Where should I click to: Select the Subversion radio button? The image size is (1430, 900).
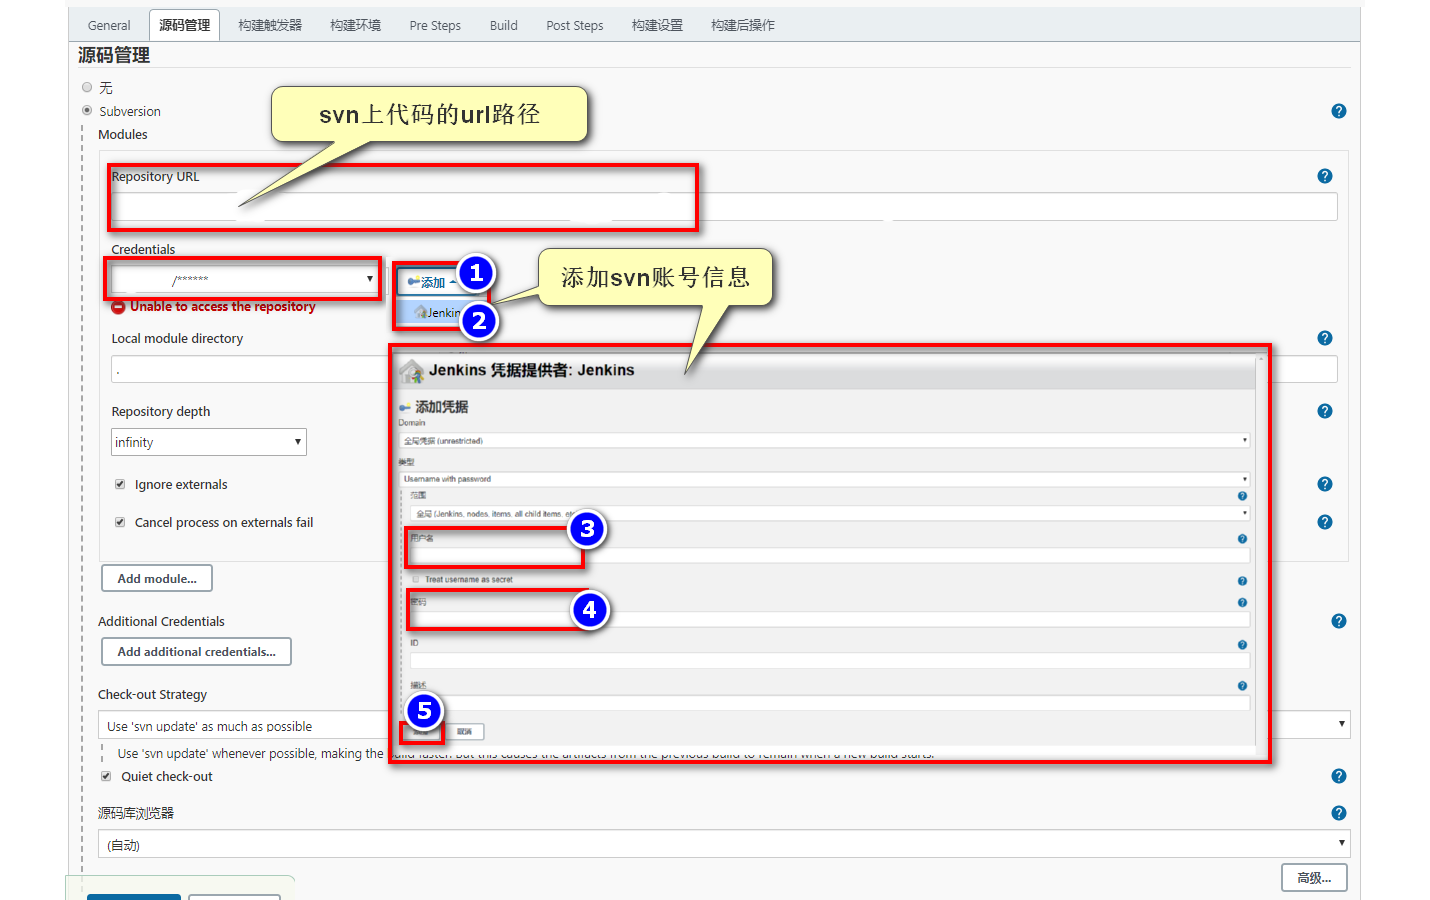[x=87, y=111]
